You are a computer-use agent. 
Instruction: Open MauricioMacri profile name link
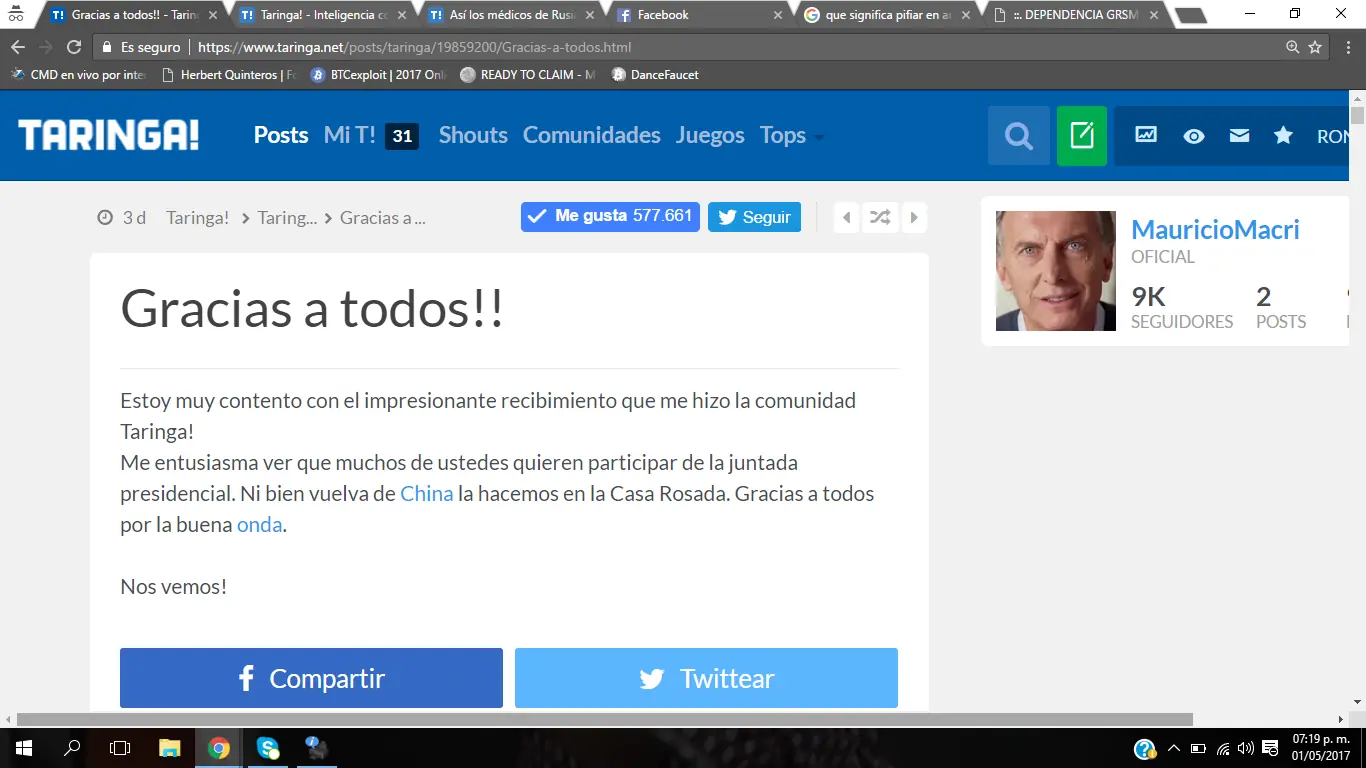tap(1215, 229)
